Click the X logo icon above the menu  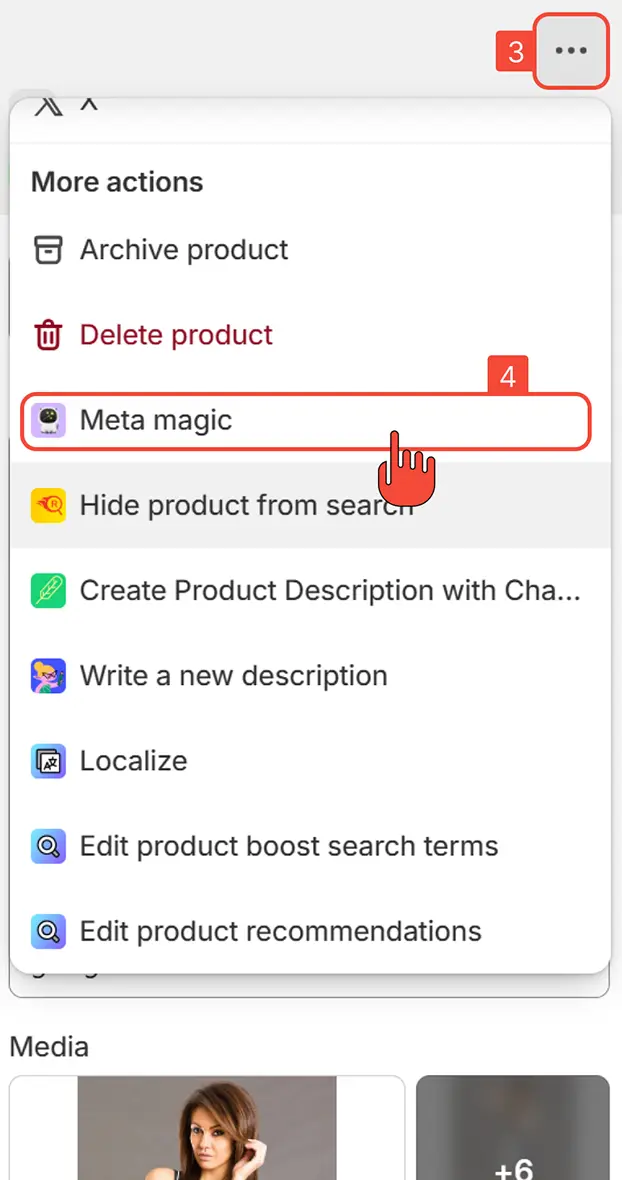pyautogui.click(x=48, y=106)
